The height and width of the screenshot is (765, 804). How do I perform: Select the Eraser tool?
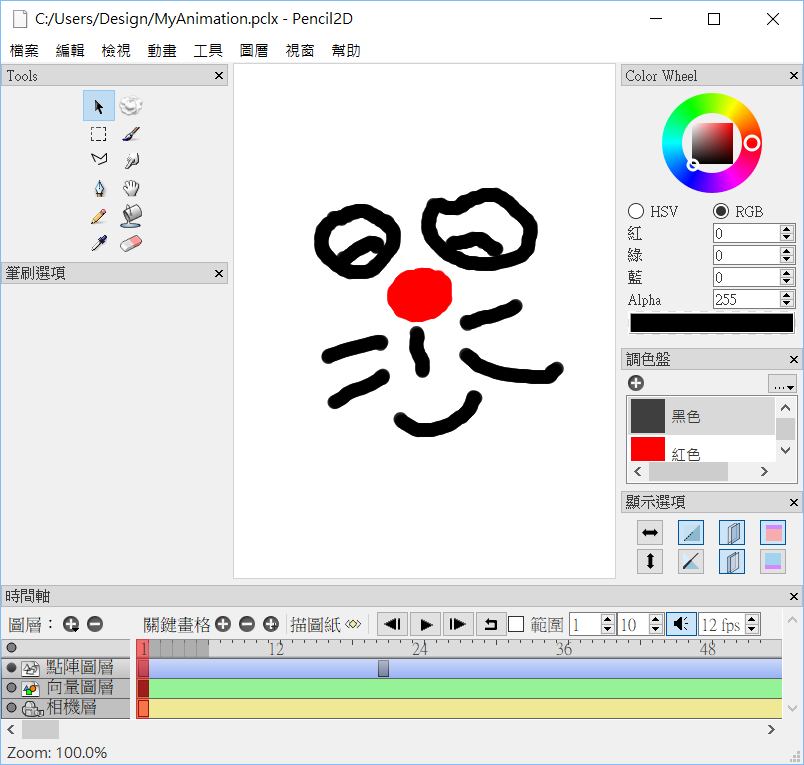(x=132, y=243)
